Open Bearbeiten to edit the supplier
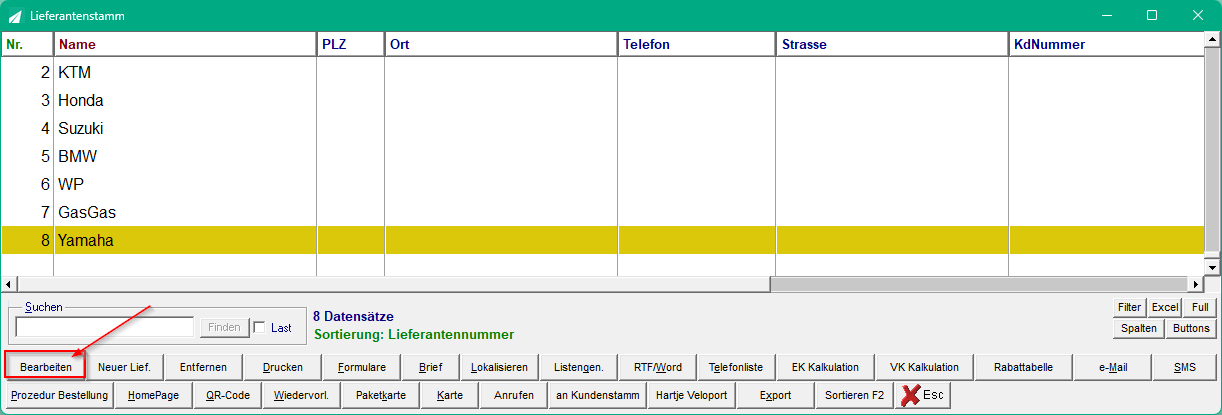The width and height of the screenshot is (1222, 415). 45,367
